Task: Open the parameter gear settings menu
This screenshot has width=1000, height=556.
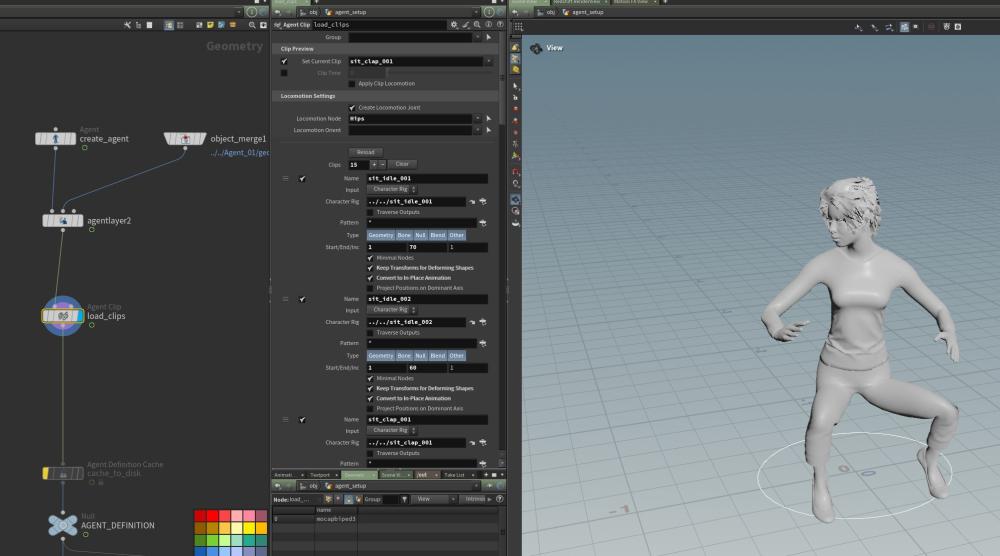Action: (454, 24)
